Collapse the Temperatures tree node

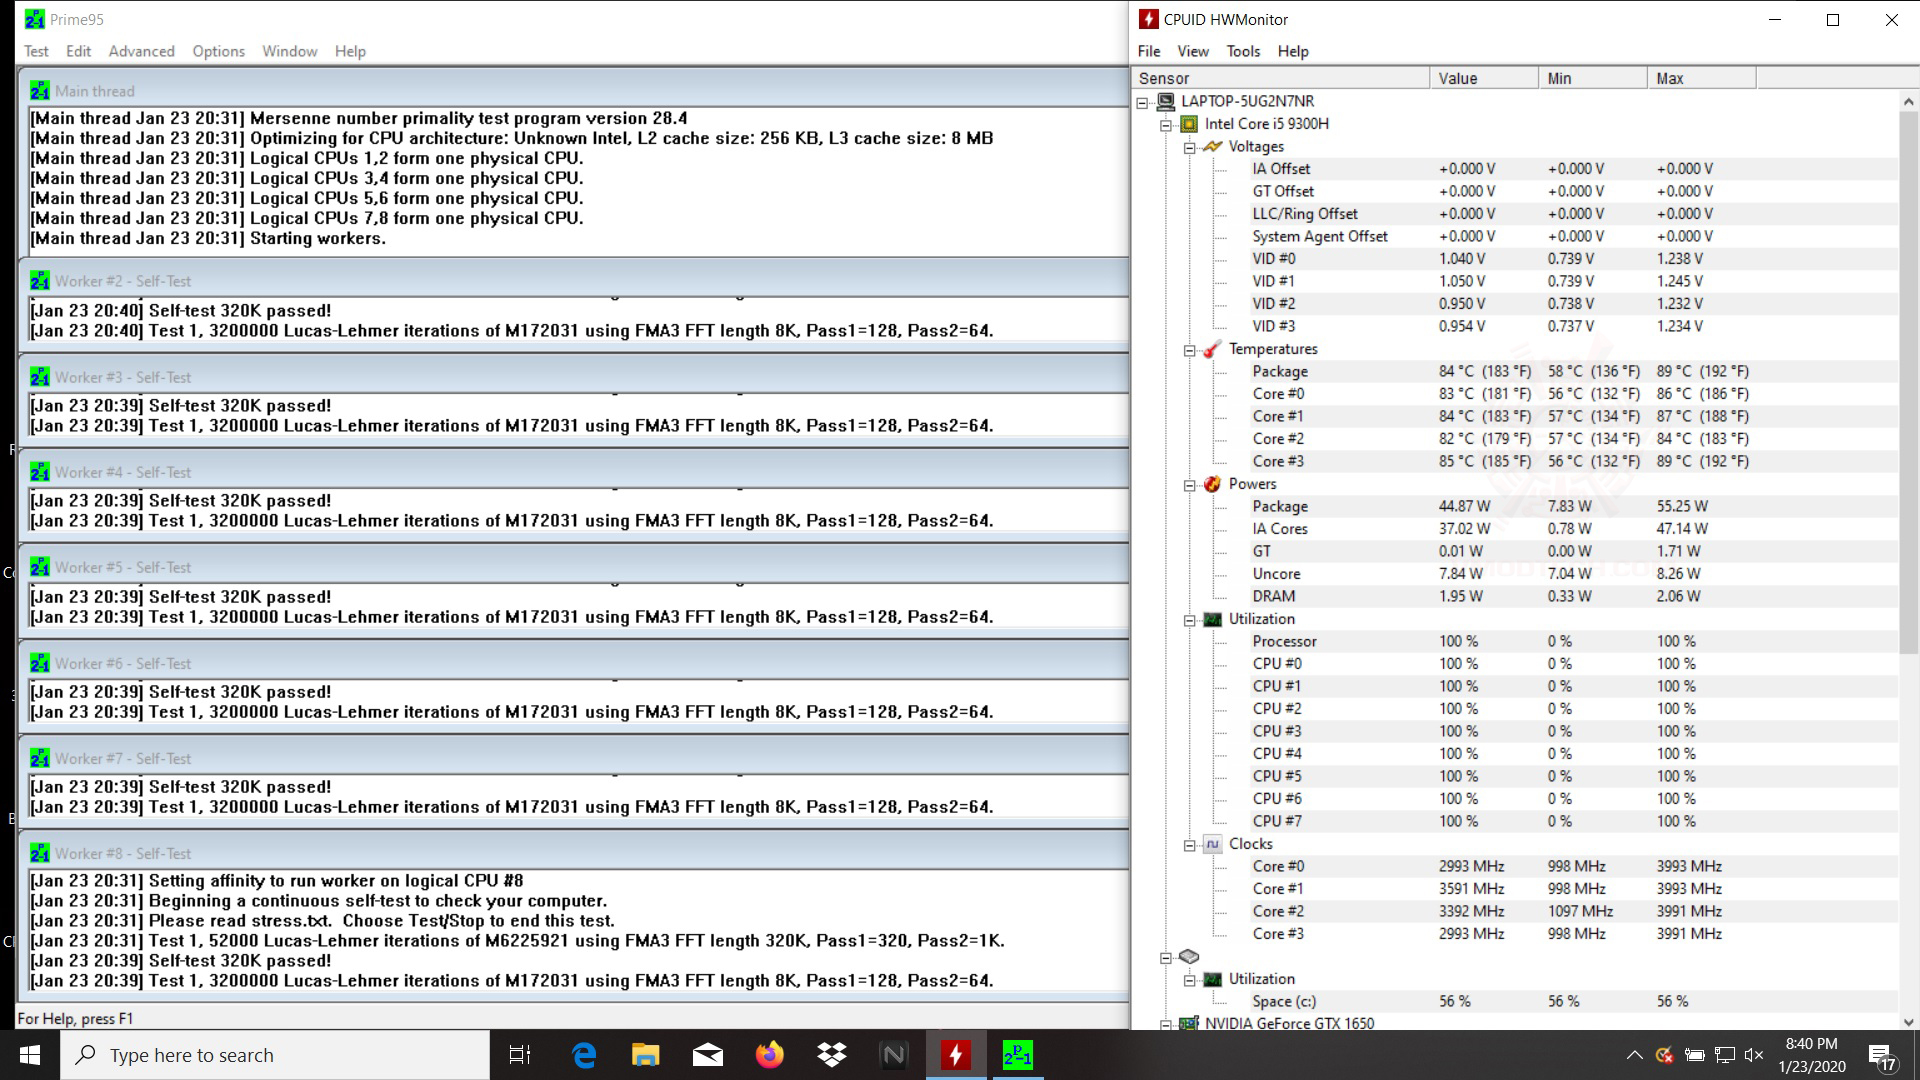click(1190, 350)
